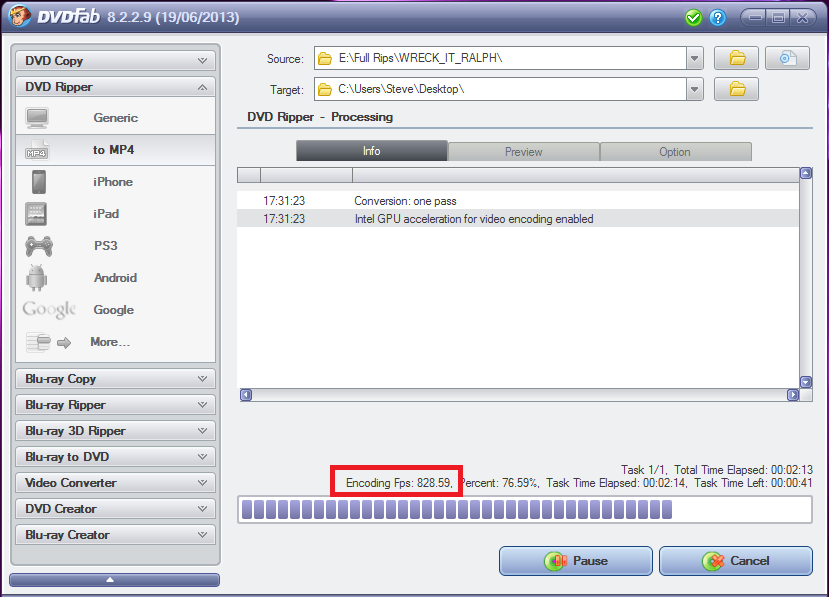Click the log scroll right arrow
The width and height of the screenshot is (829, 597).
click(793, 395)
